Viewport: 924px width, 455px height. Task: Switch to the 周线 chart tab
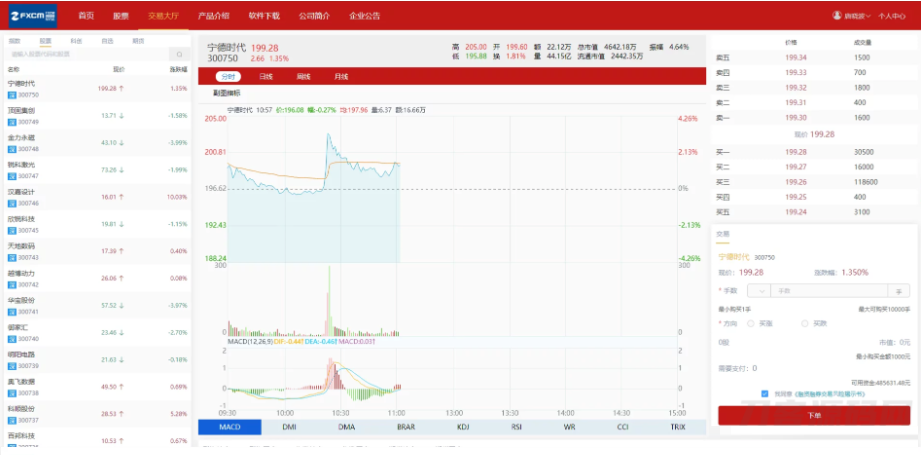pyautogui.click(x=303, y=77)
